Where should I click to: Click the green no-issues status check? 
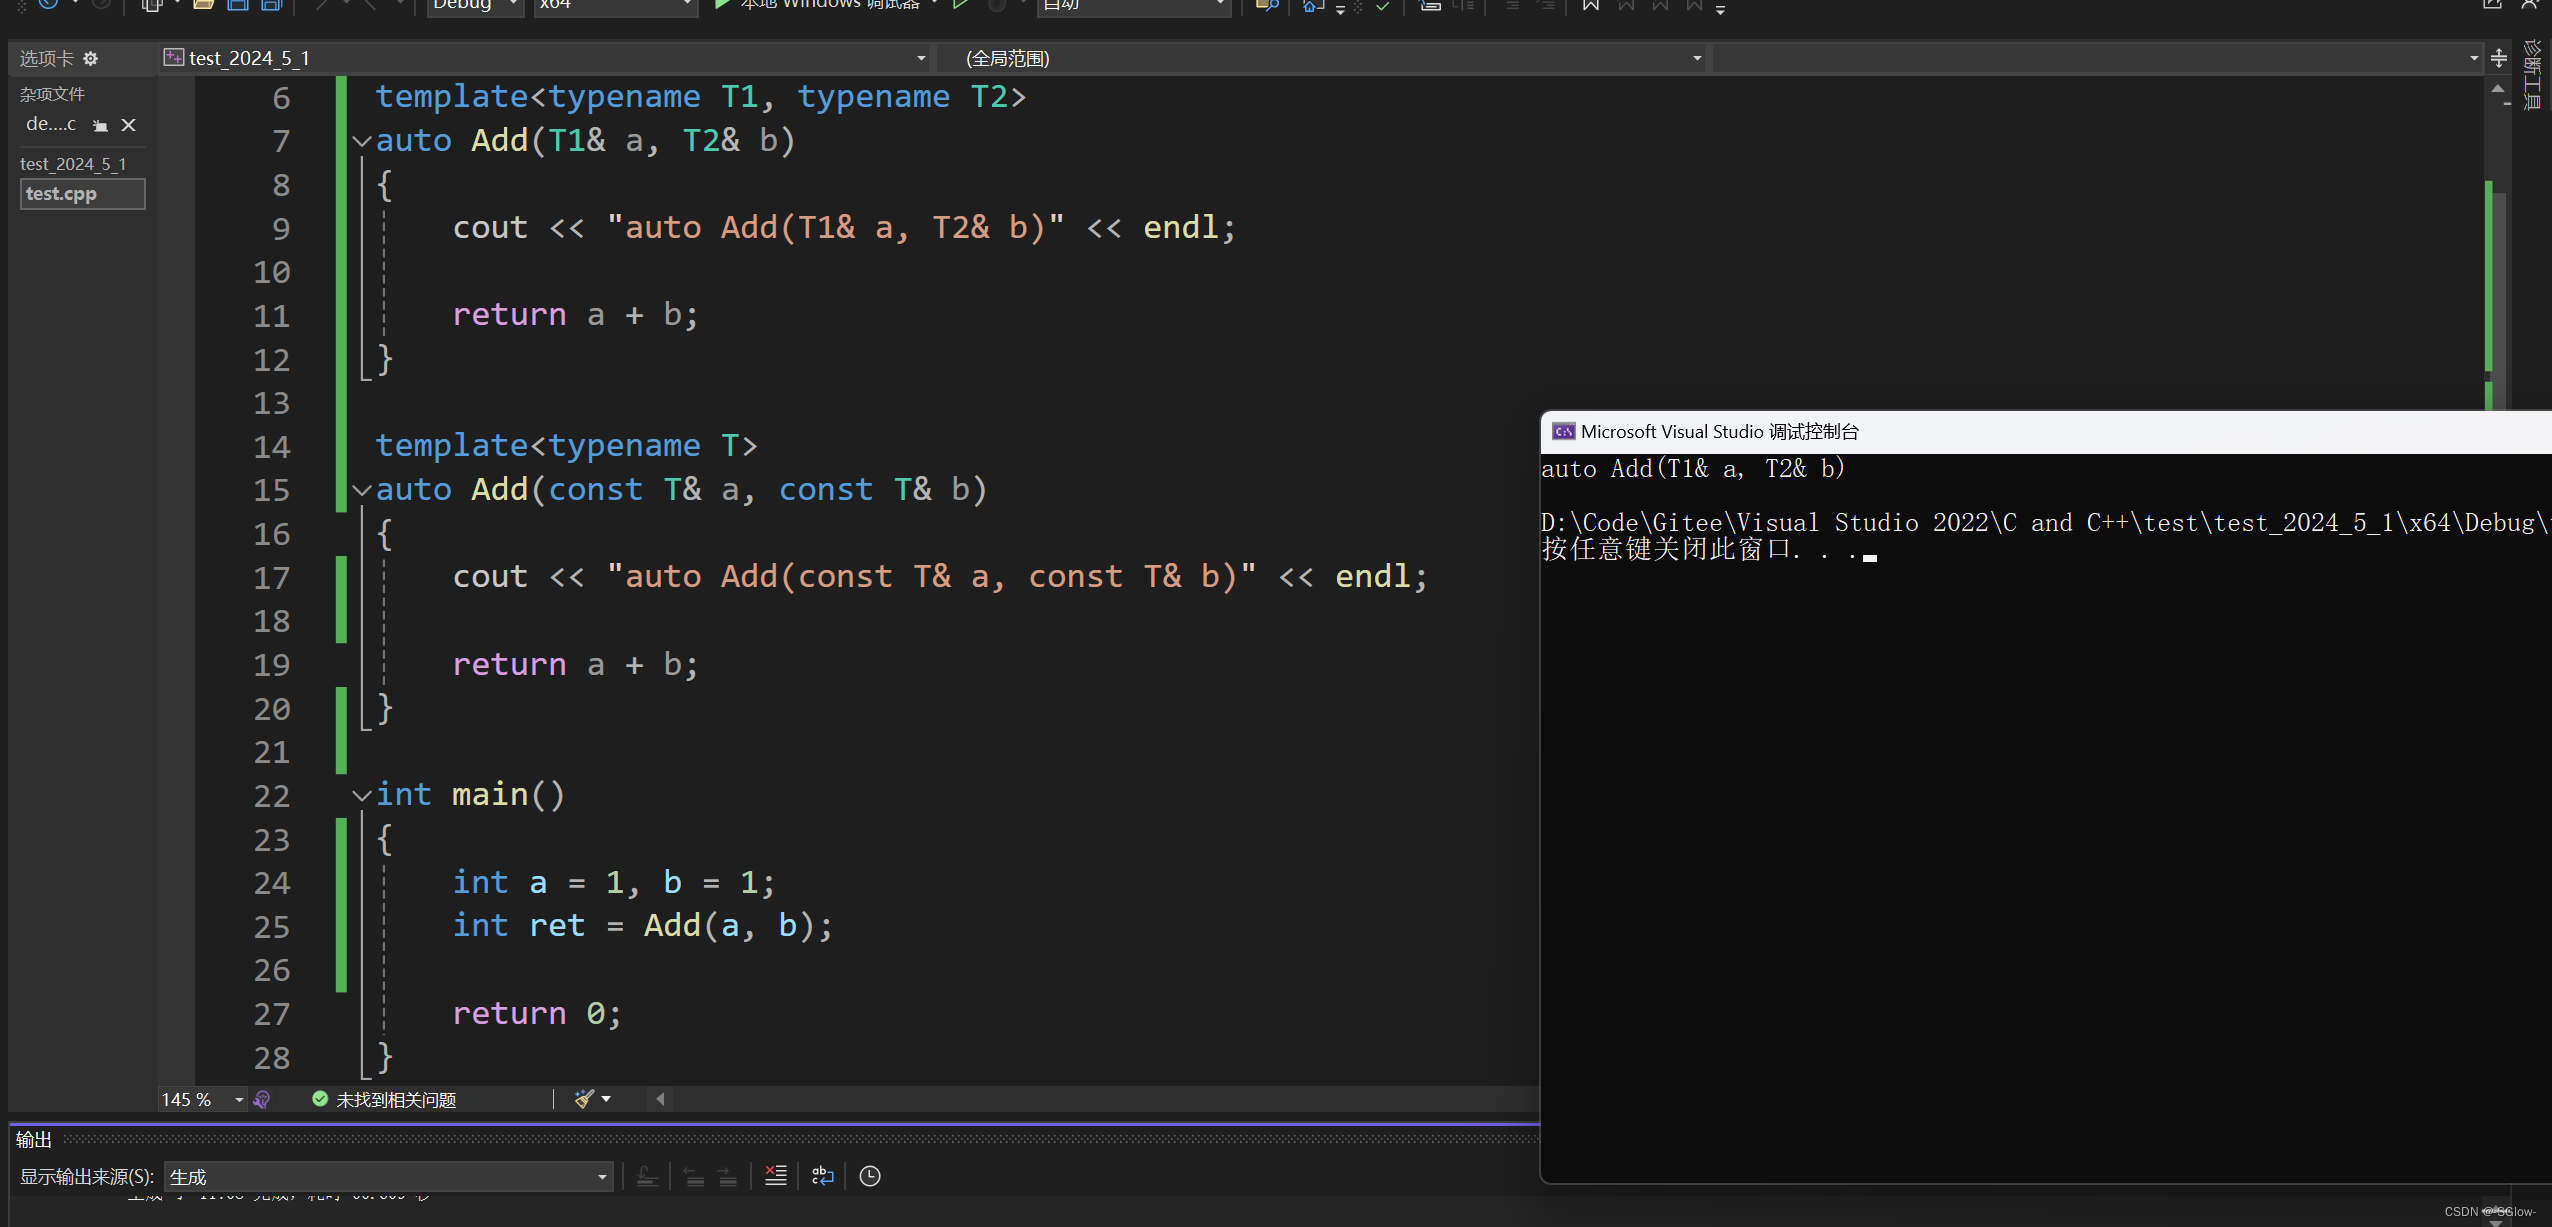pyautogui.click(x=320, y=1099)
